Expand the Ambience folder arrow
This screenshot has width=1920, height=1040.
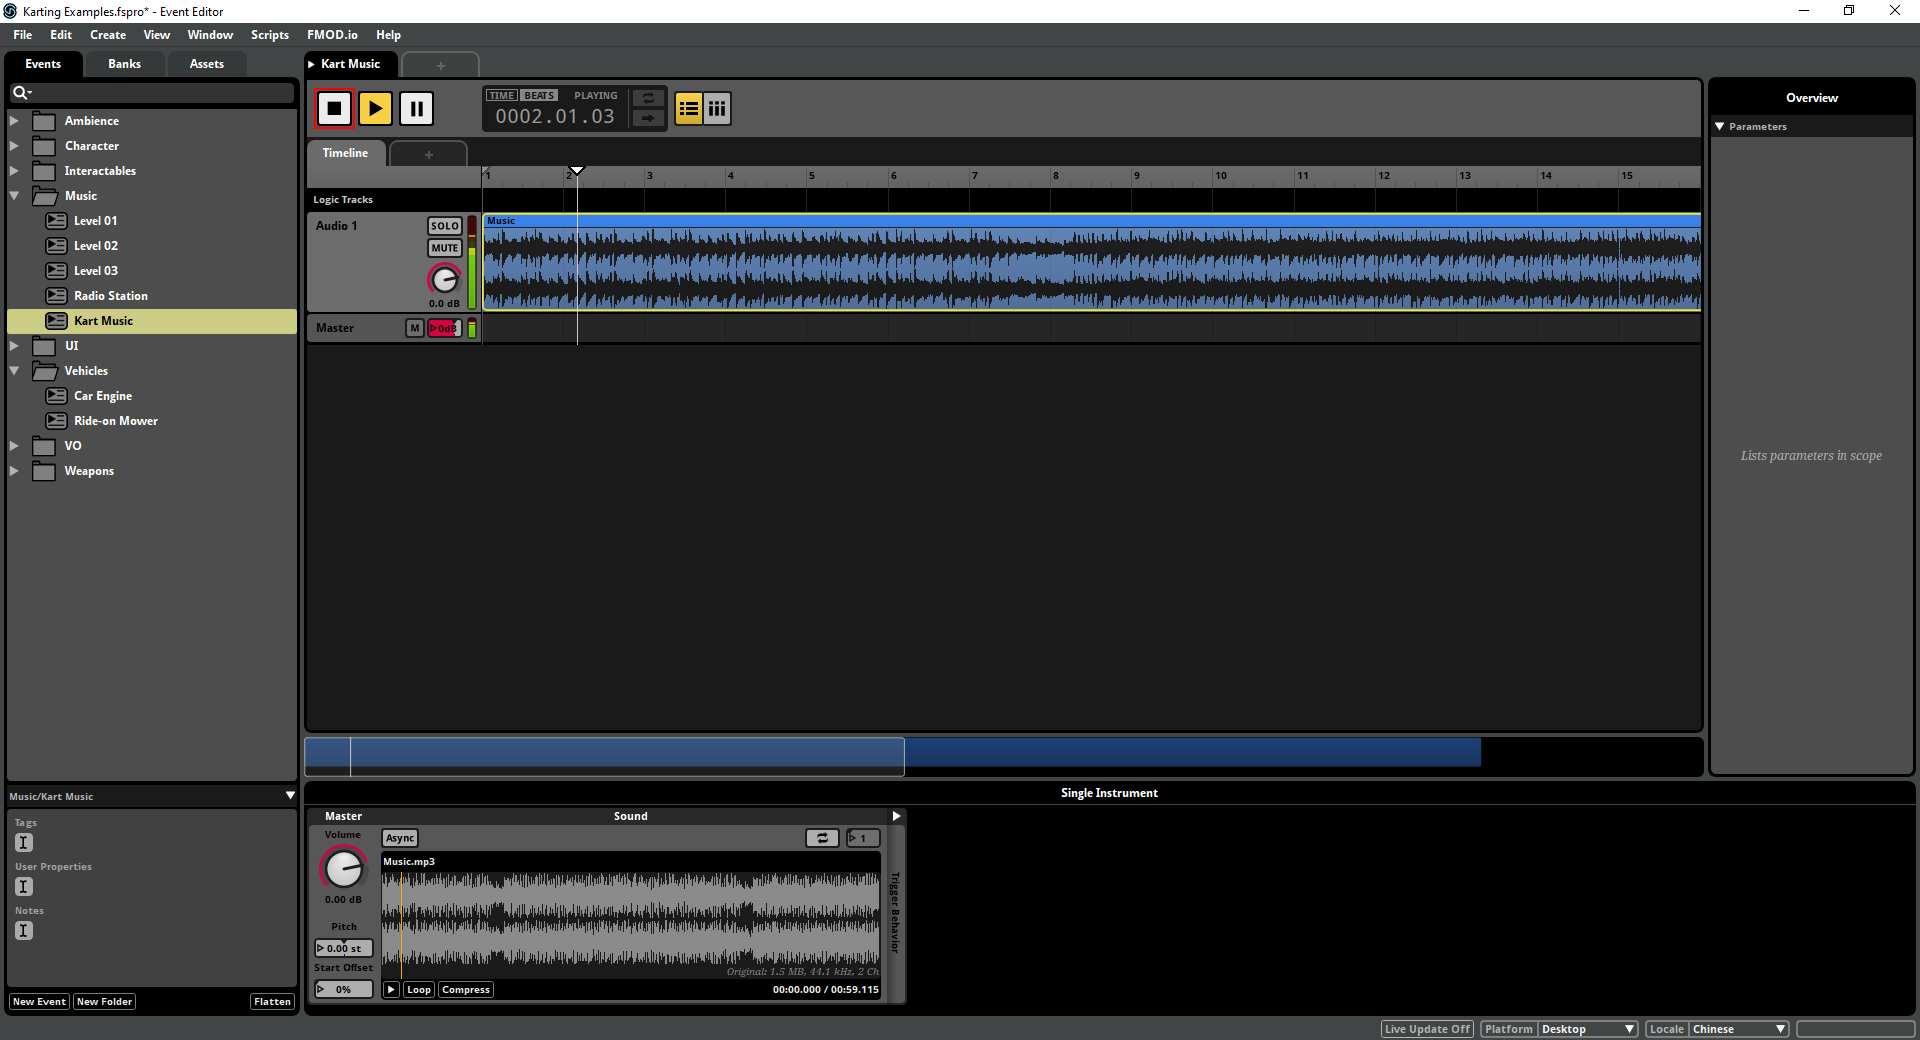point(14,121)
